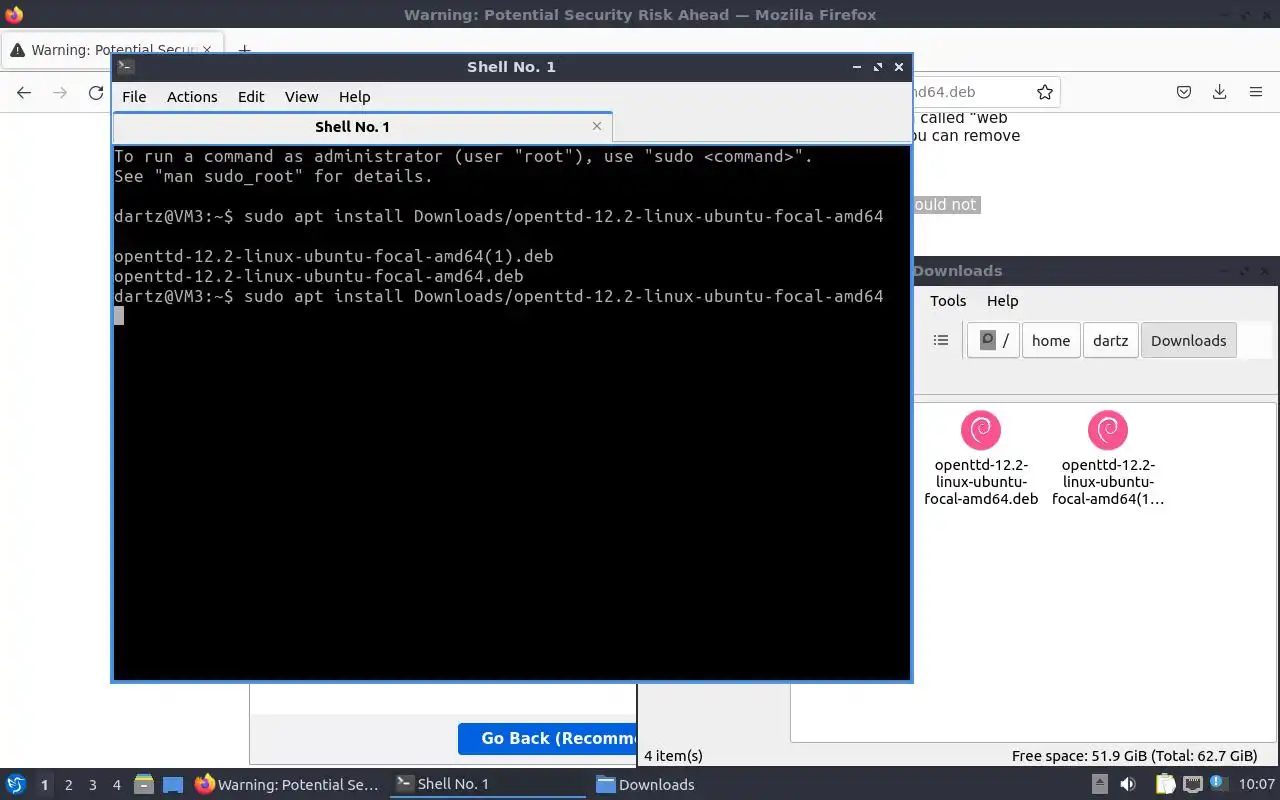This screenshot has height=800, width=1280.
Task: Switch to workspace 1
Action: coord(44,785)
